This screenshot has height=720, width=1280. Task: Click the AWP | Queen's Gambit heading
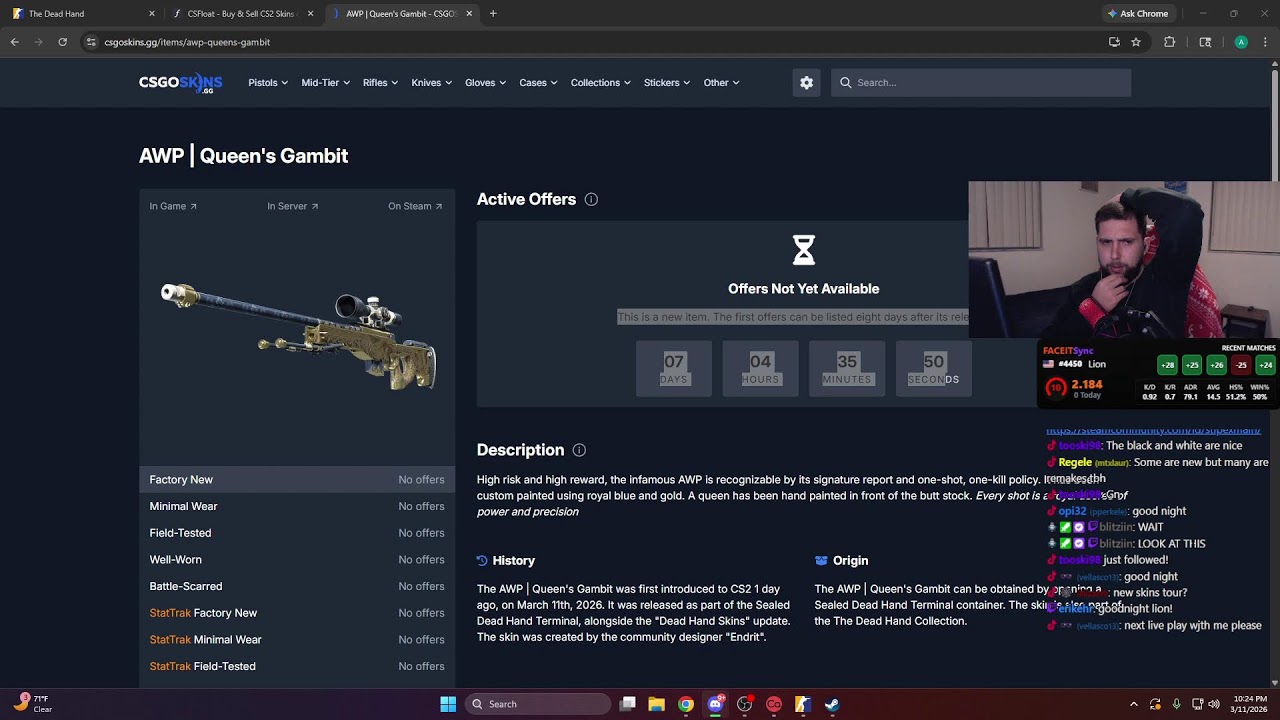click(x=243, y=156)
